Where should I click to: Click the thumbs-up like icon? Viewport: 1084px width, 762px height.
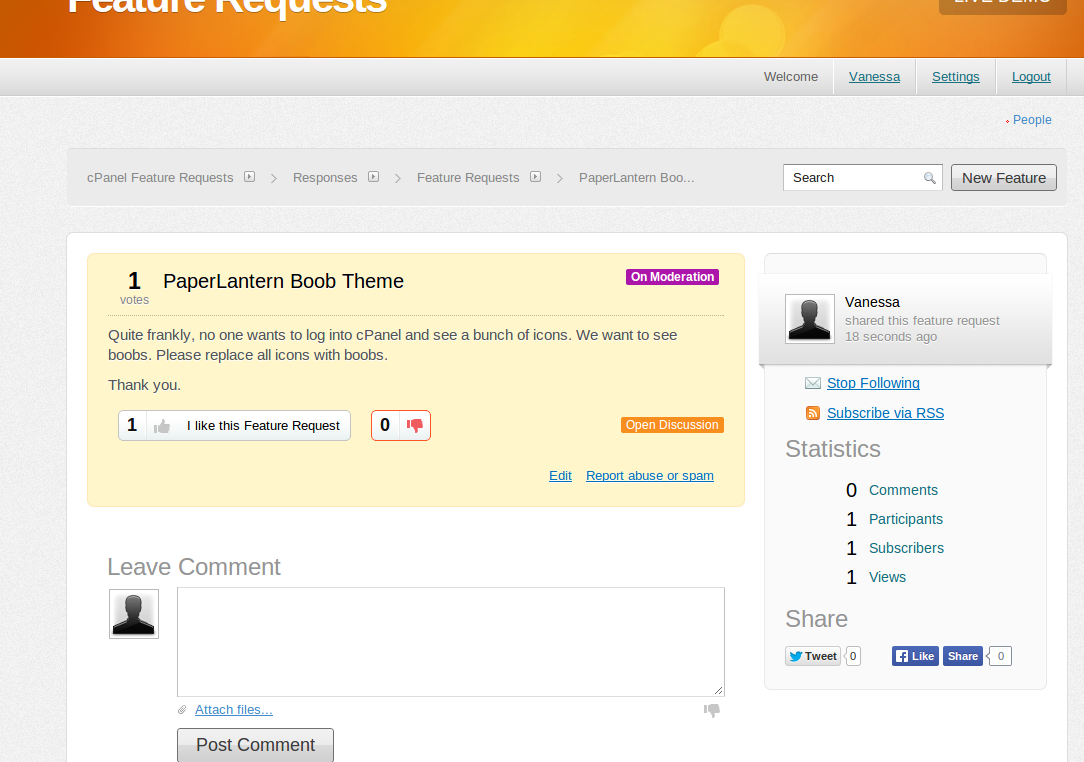[162, 426]
